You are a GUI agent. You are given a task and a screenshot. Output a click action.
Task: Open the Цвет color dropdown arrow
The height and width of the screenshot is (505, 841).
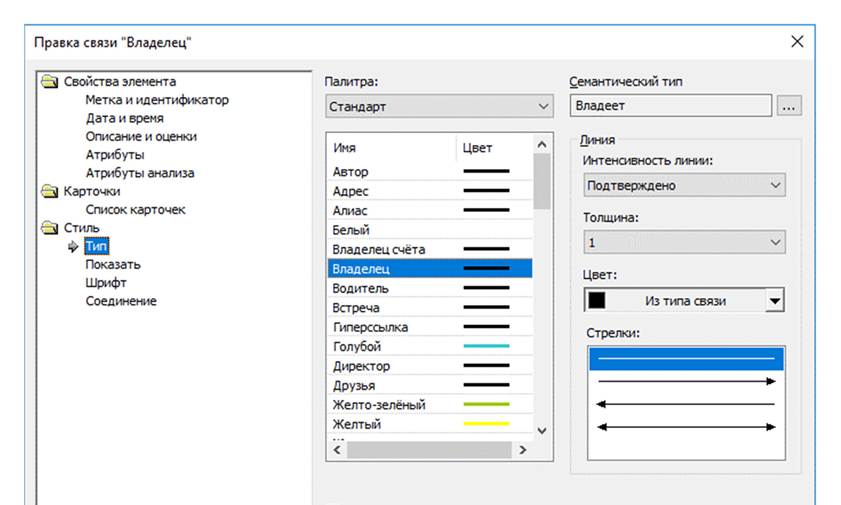pos(774,301)
